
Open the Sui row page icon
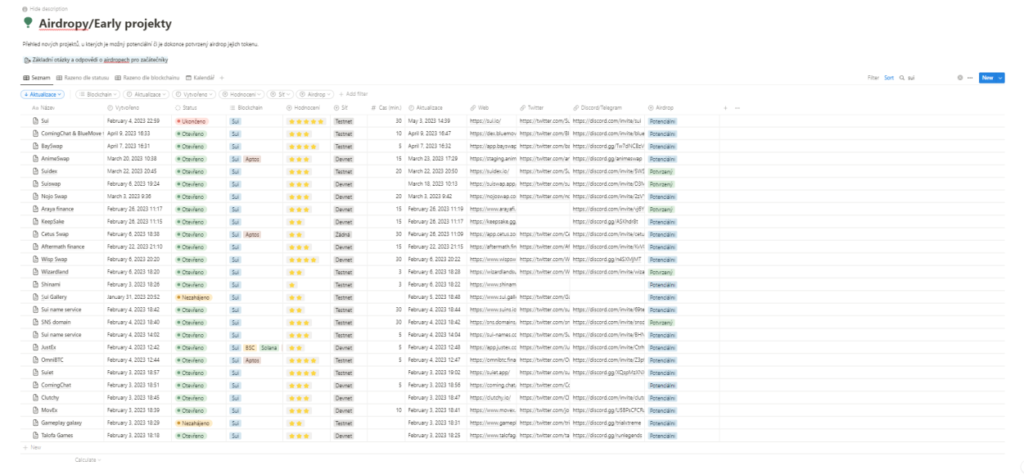pos(36,120)
